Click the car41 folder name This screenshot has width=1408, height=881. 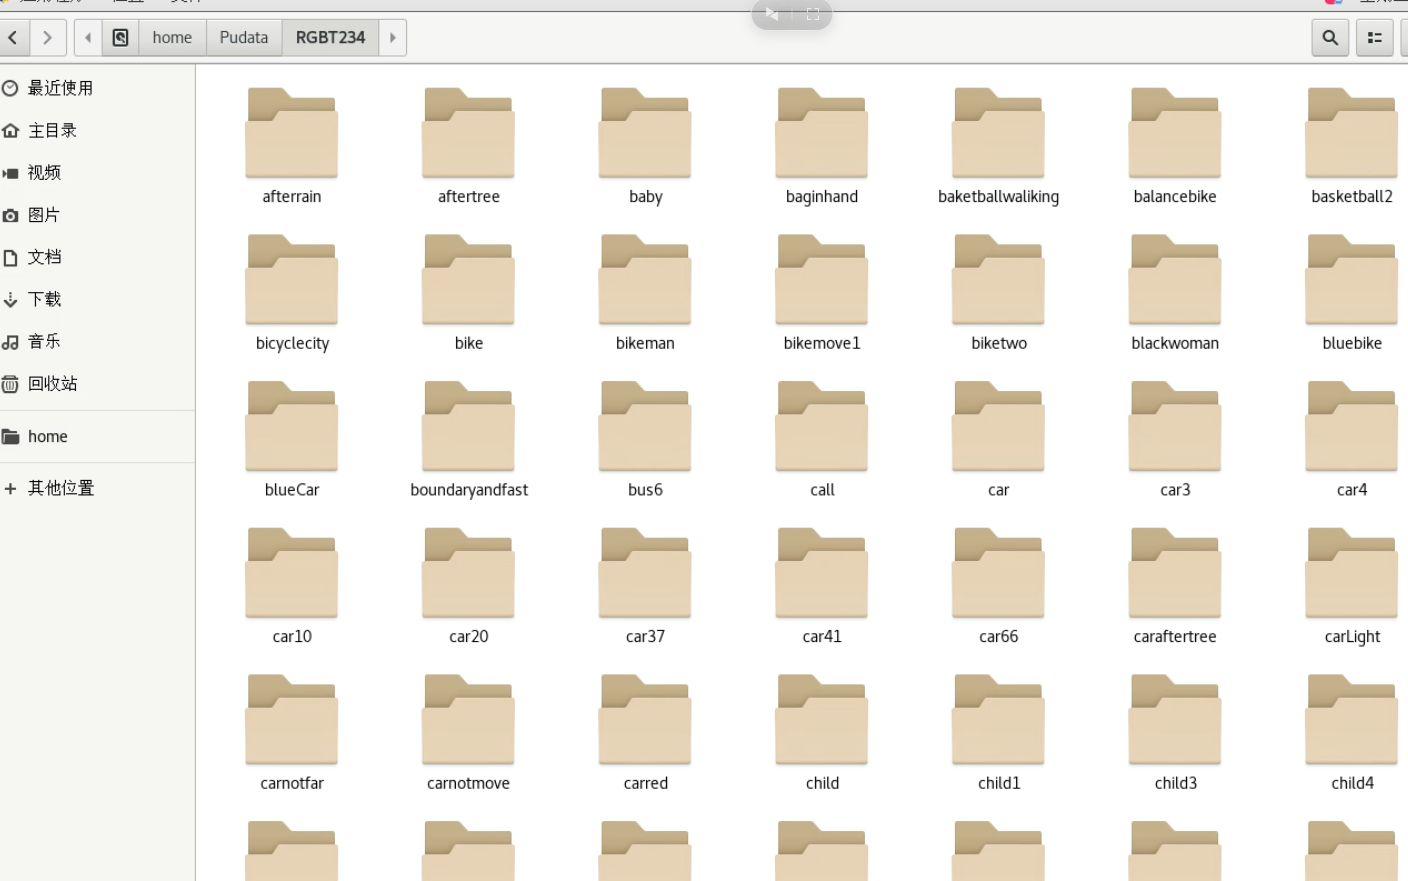pos(822,637)
